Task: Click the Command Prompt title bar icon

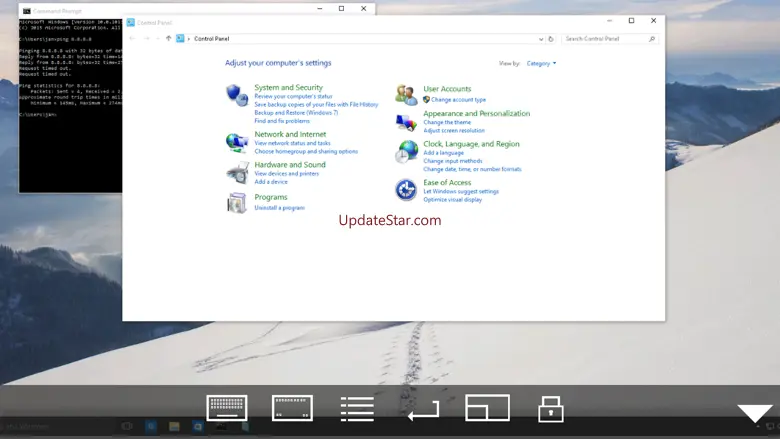Action: click(27, 11)
